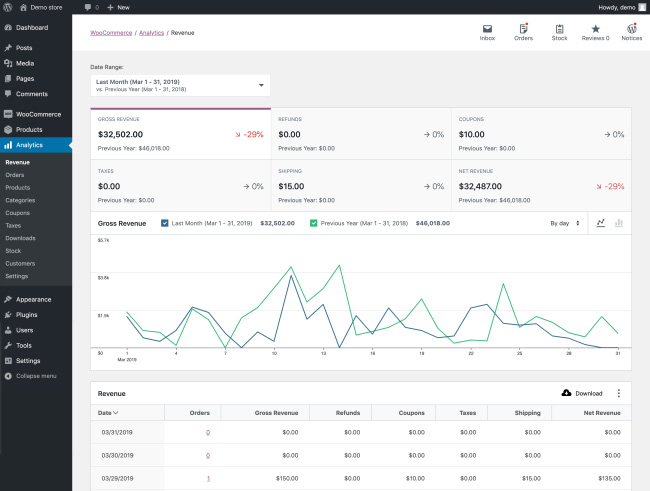Image resolution: width=650 pixels, height=491 pixels.
Task: Sort table by Gross Revenue column header
Action: [x=276, y=413]
